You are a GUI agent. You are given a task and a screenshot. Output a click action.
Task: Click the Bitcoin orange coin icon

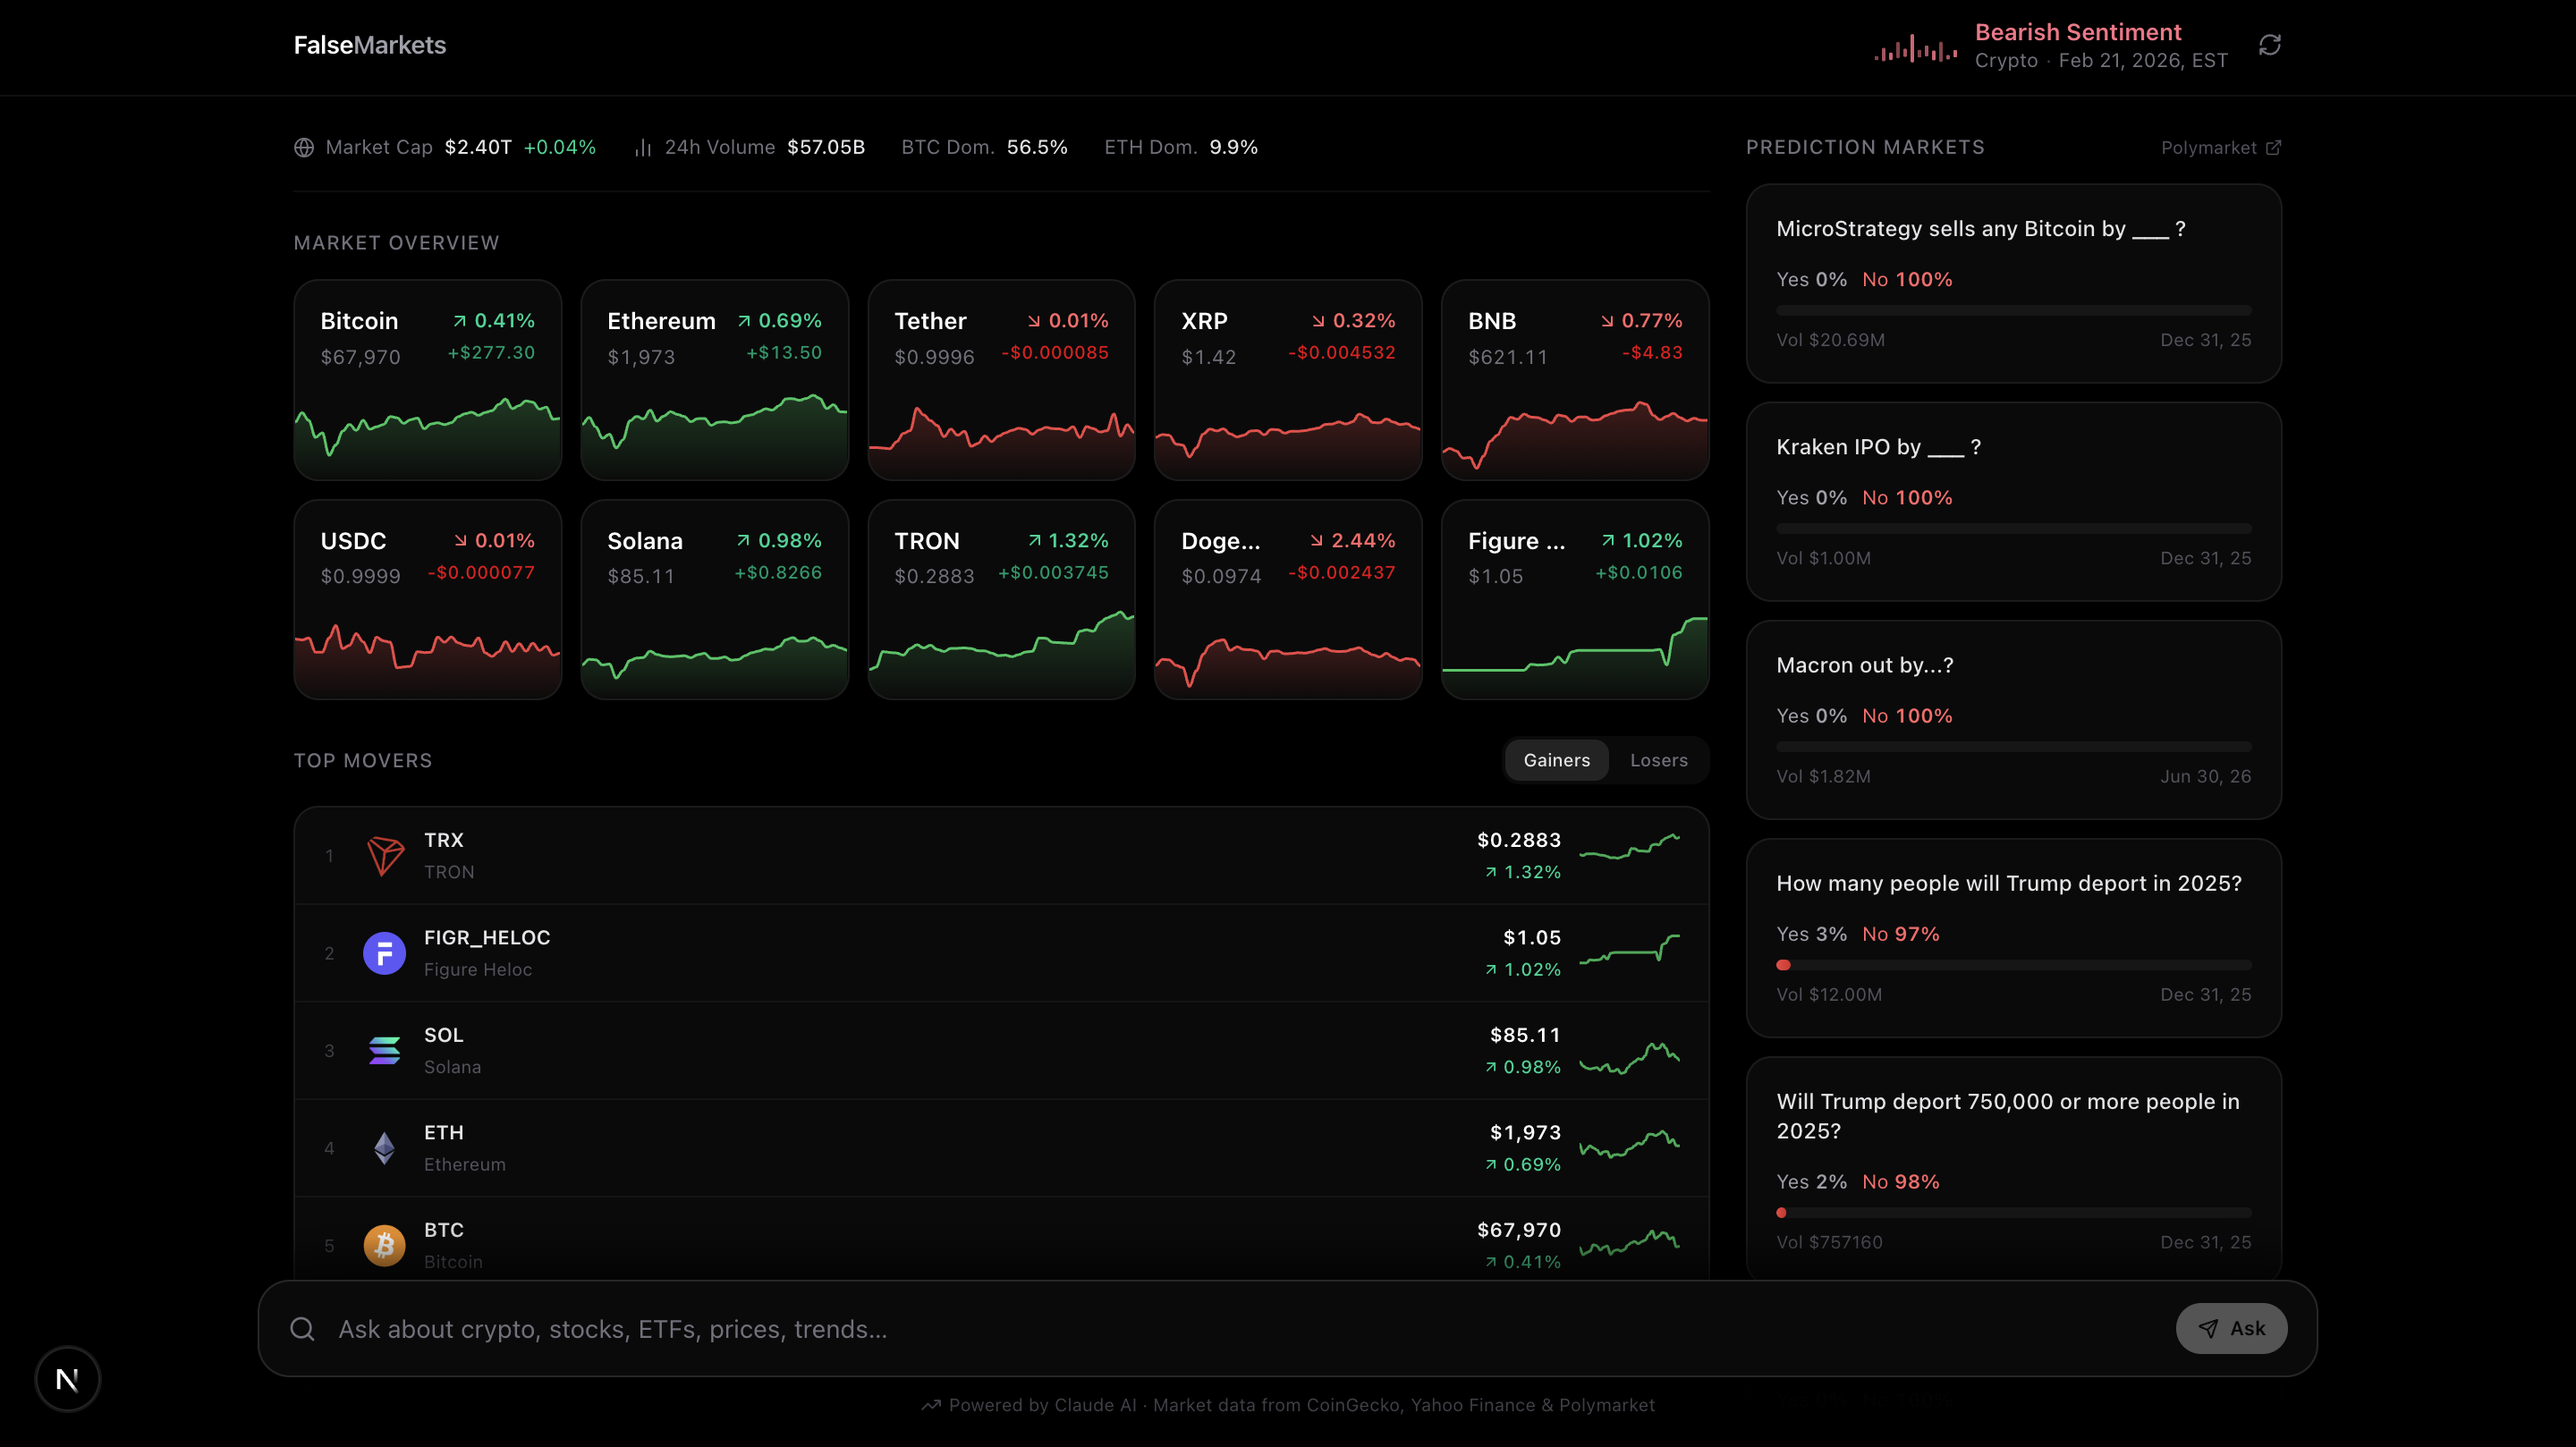tap(384, 1245)
